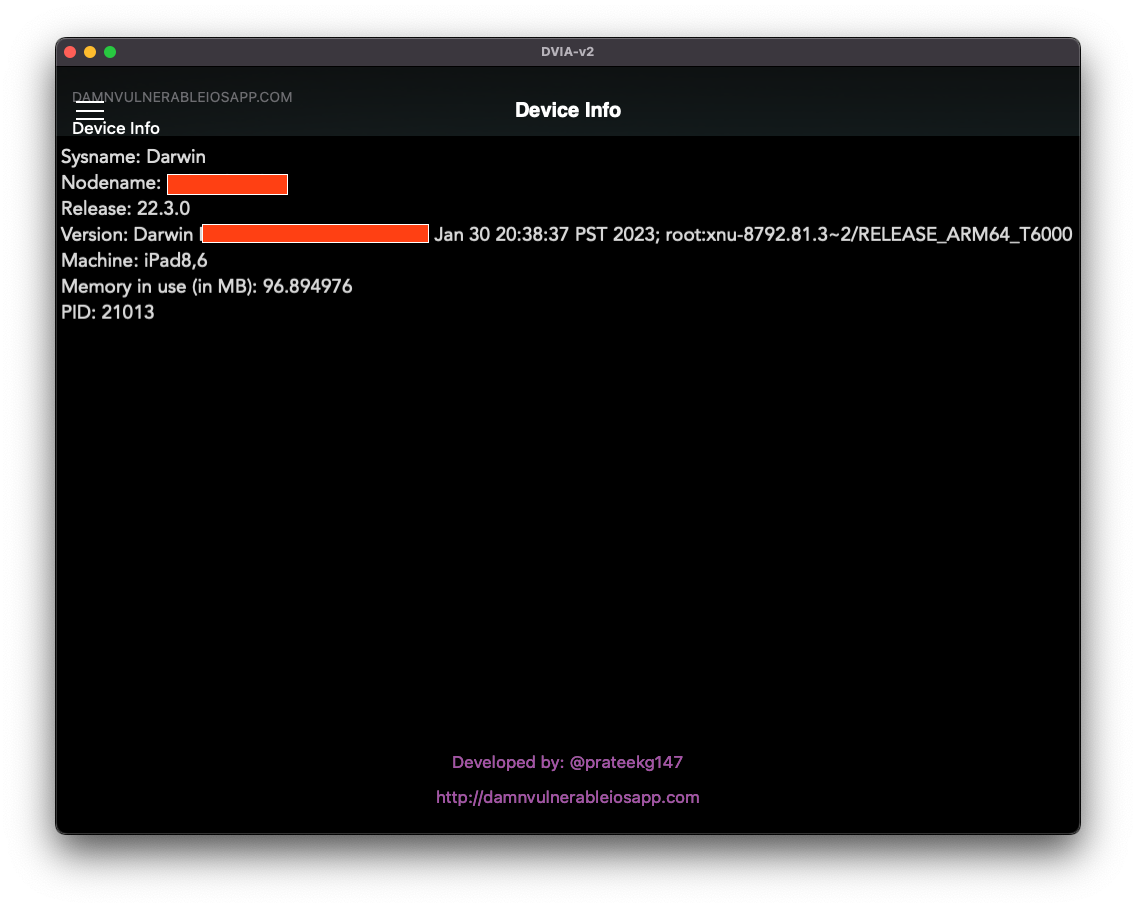Open the damnvulnerableiosapp.com website link
Image resolution: width=1136 pixels, height=908 pixels.
pyautogui.click(x=567, y=797)
